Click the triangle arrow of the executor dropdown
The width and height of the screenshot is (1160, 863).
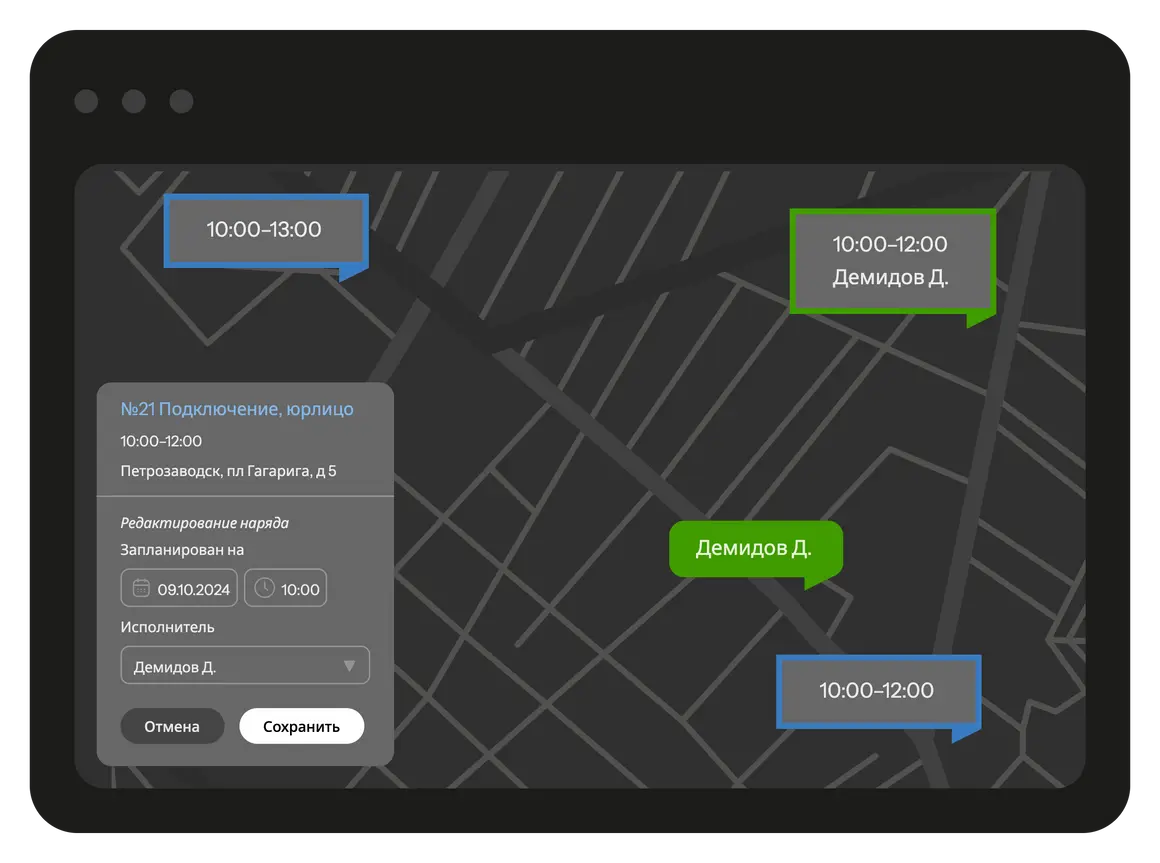(x=349, y=666)
